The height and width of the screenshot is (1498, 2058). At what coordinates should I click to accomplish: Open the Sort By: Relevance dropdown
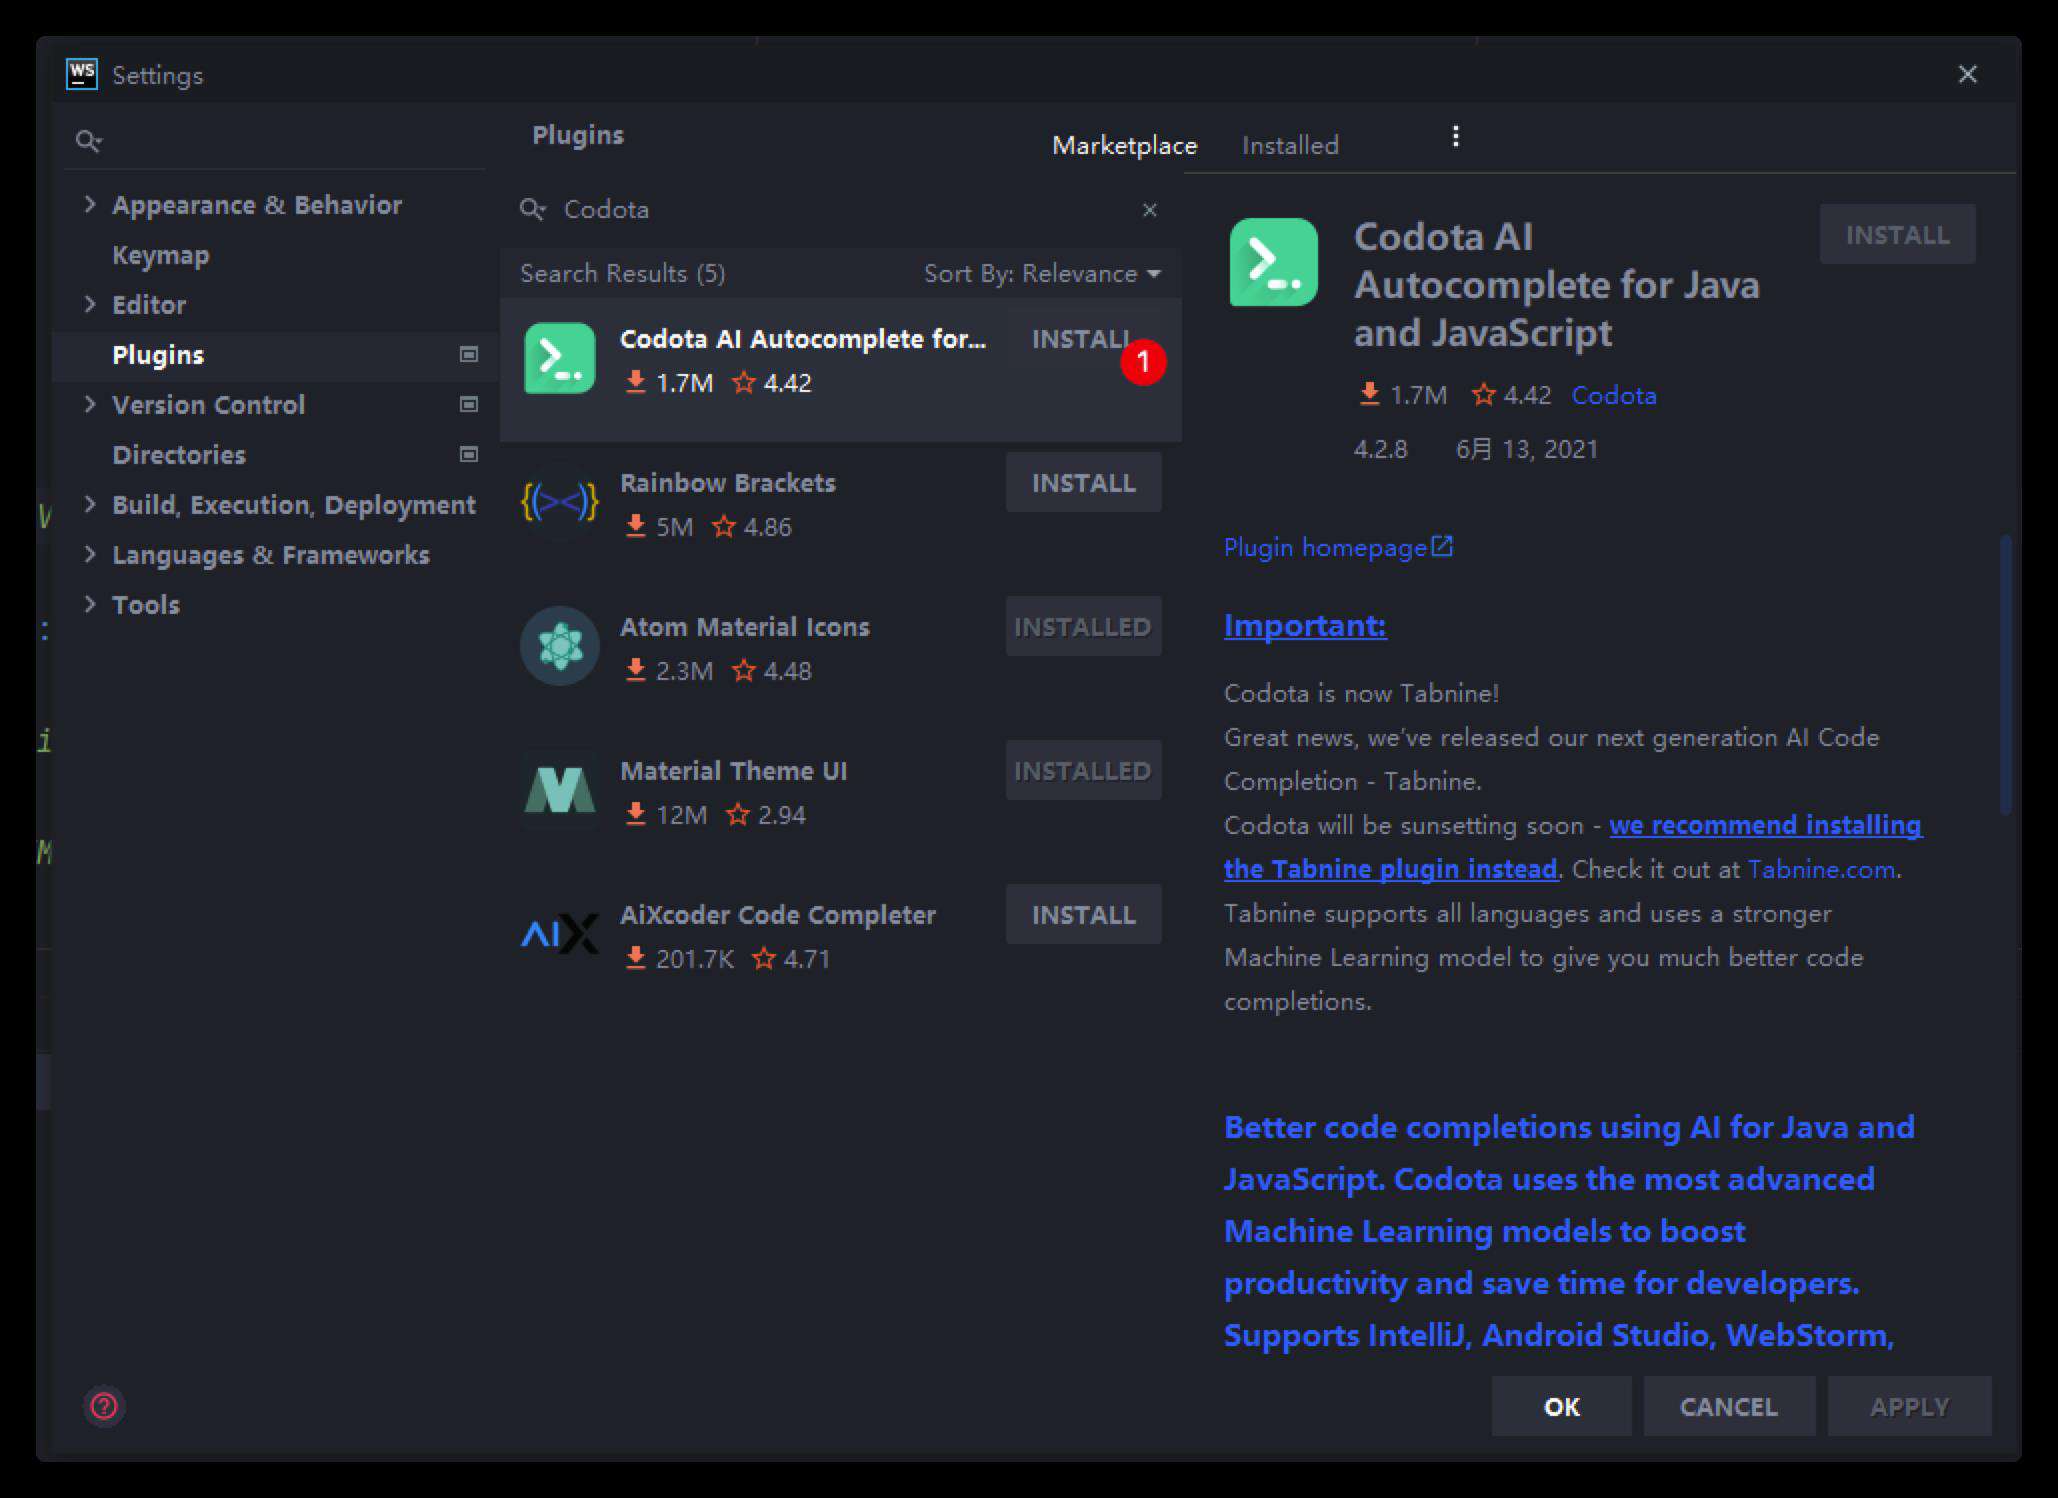[1042, 273]
